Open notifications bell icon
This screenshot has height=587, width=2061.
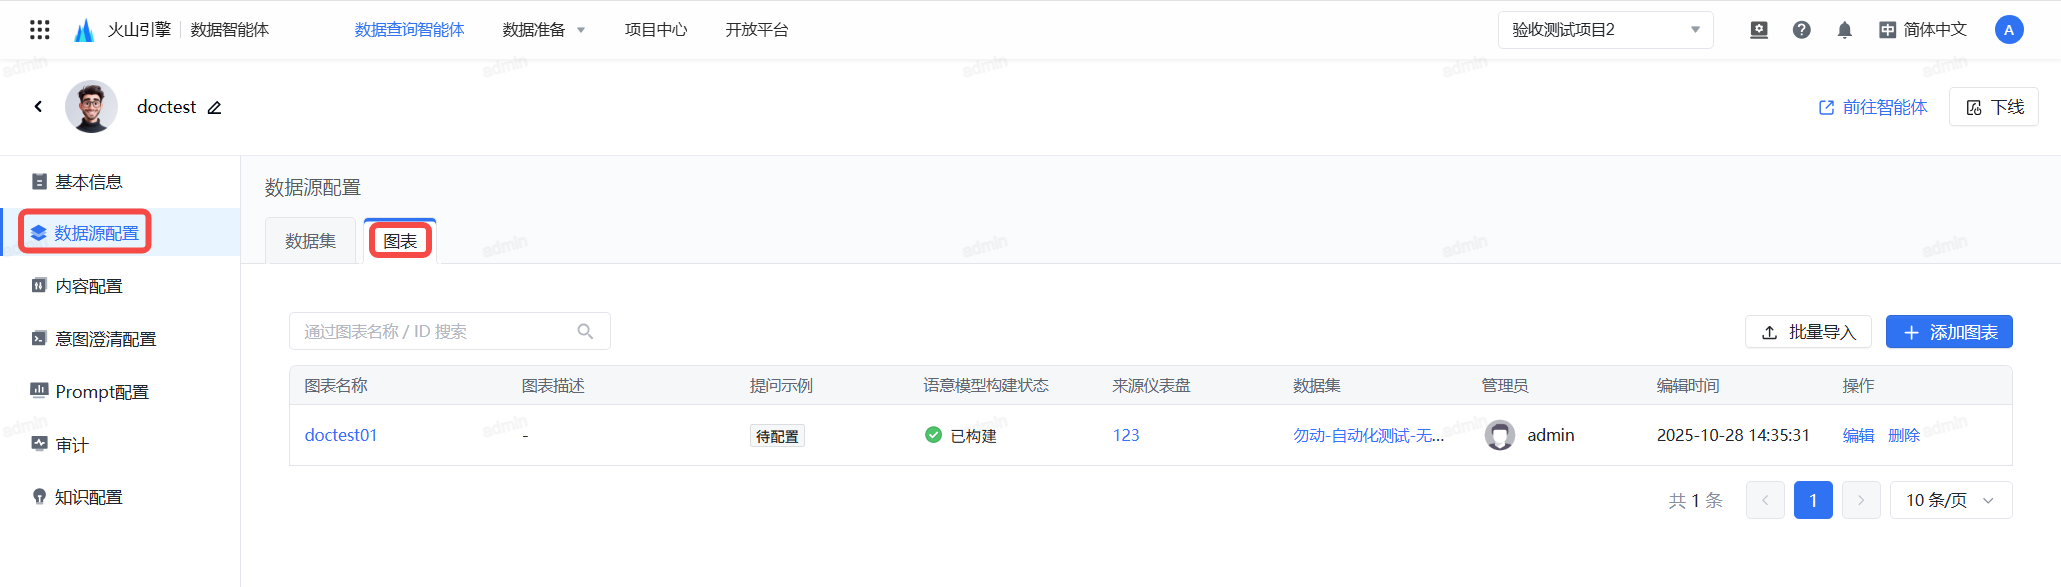1845,30
